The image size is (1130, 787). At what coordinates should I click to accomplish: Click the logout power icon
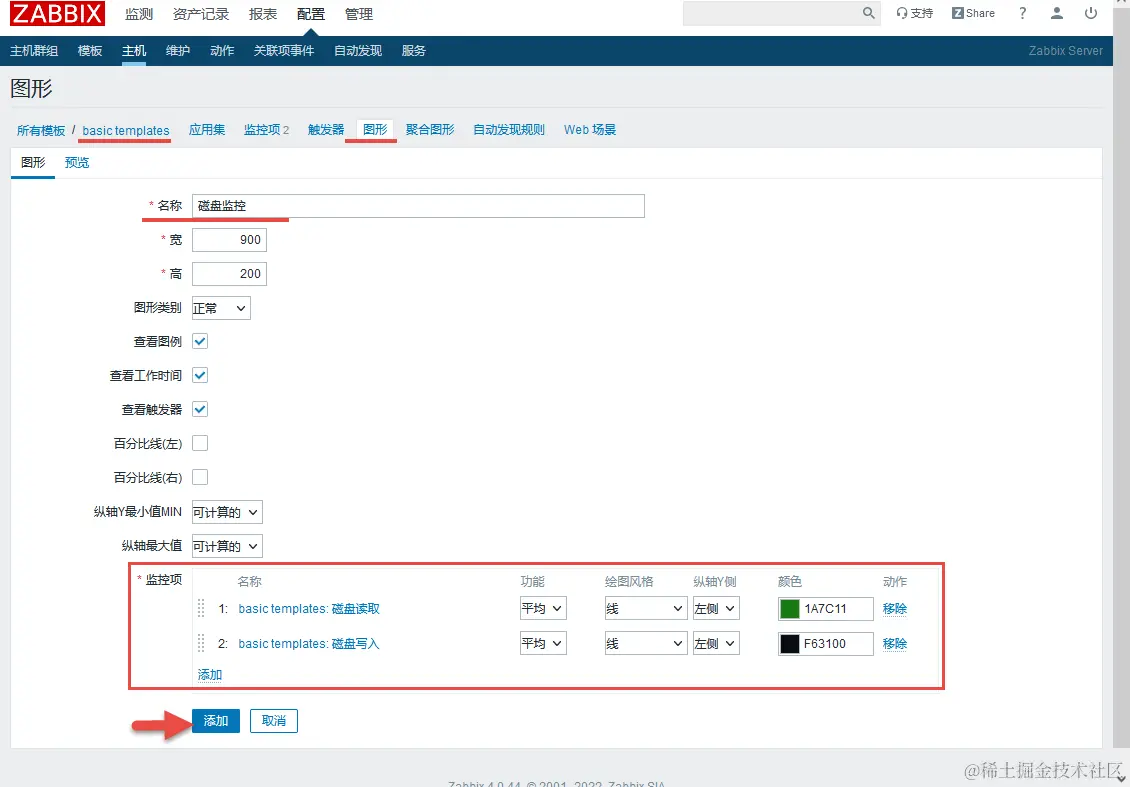point(1090,13)
